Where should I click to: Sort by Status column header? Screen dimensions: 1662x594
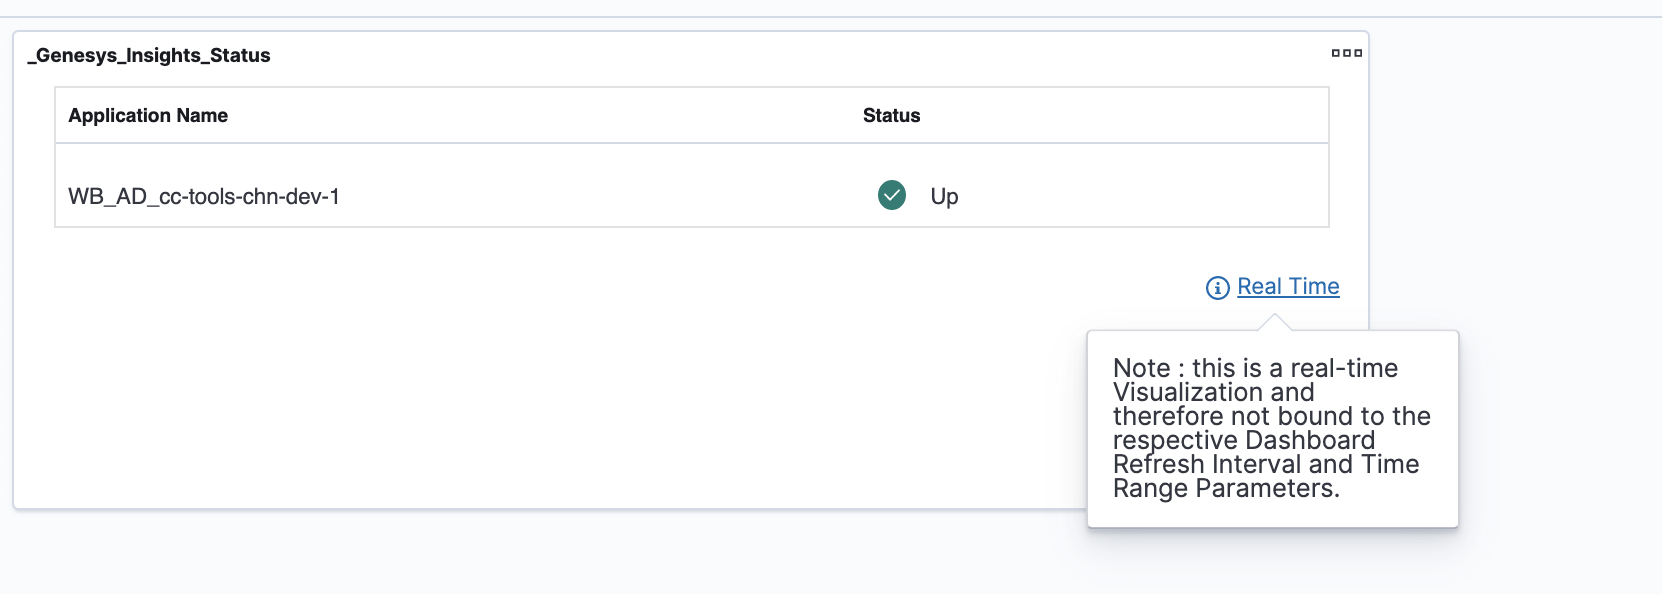[x=891, y=115]
